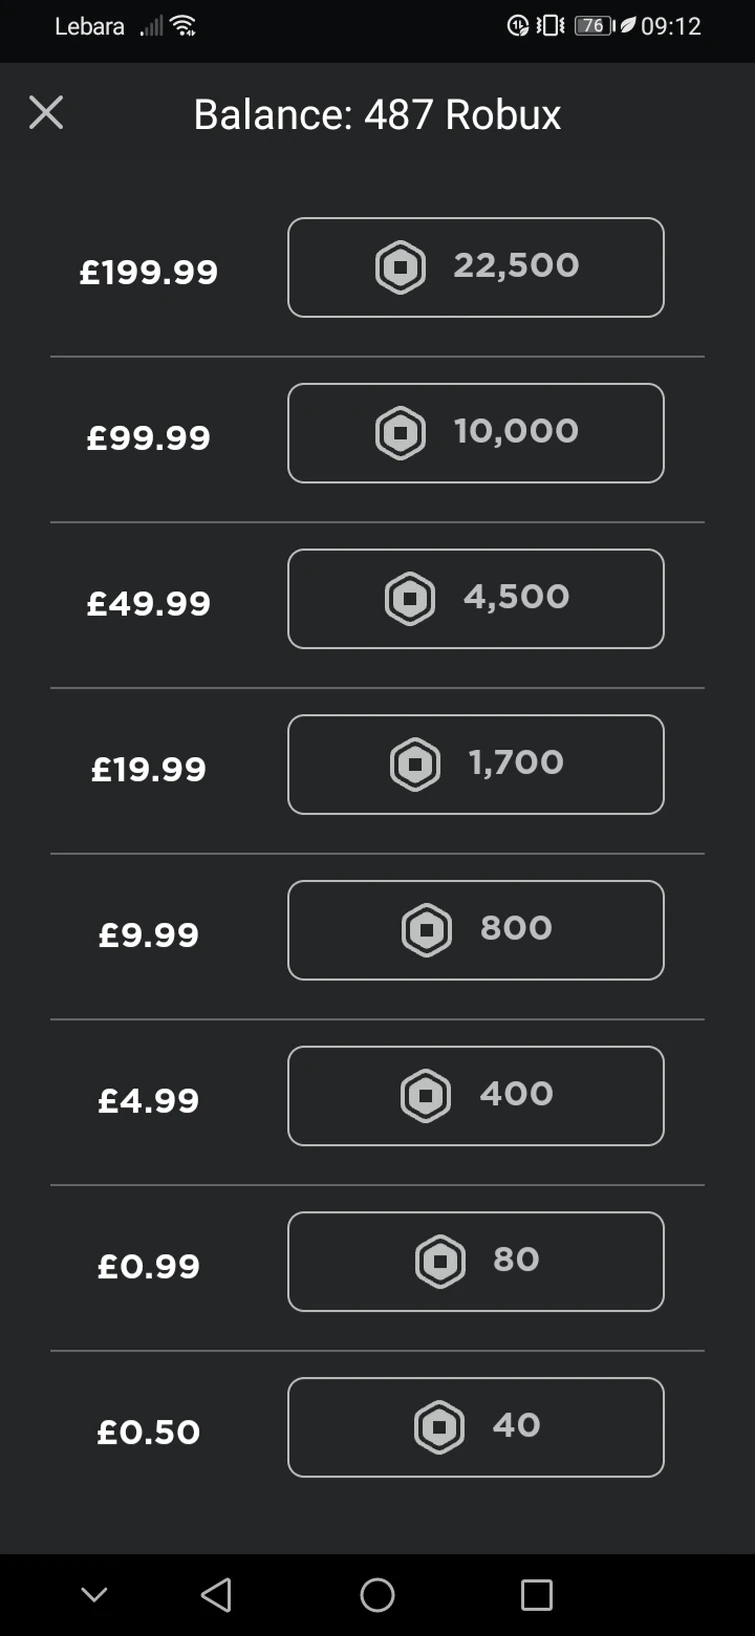Tap Robux icon beside 4,500
755x1636 pixels.
tap(410, 599)
